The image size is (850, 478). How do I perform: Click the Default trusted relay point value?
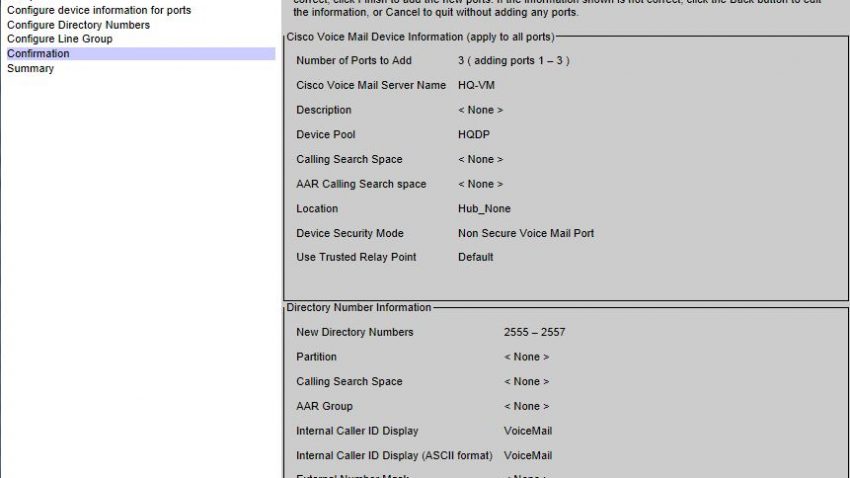[475, 258]
